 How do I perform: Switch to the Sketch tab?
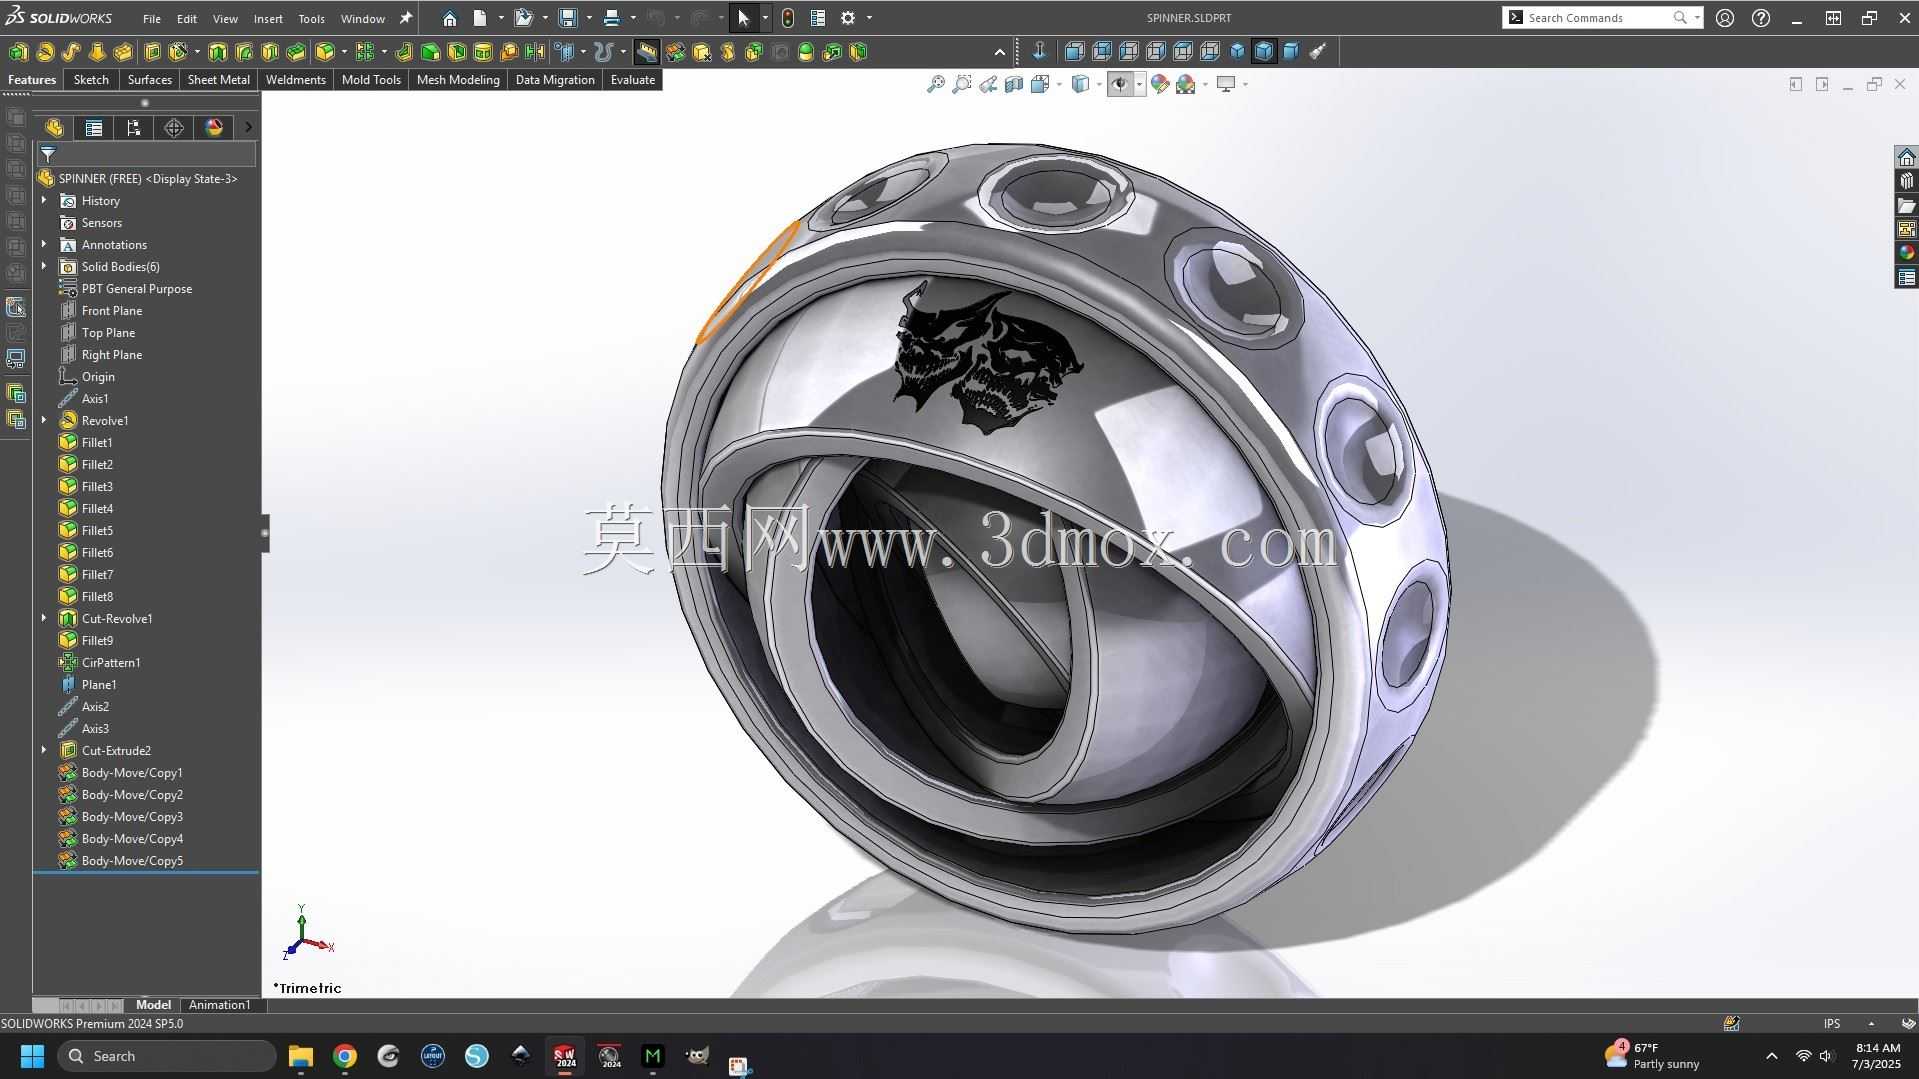point(91,80)
